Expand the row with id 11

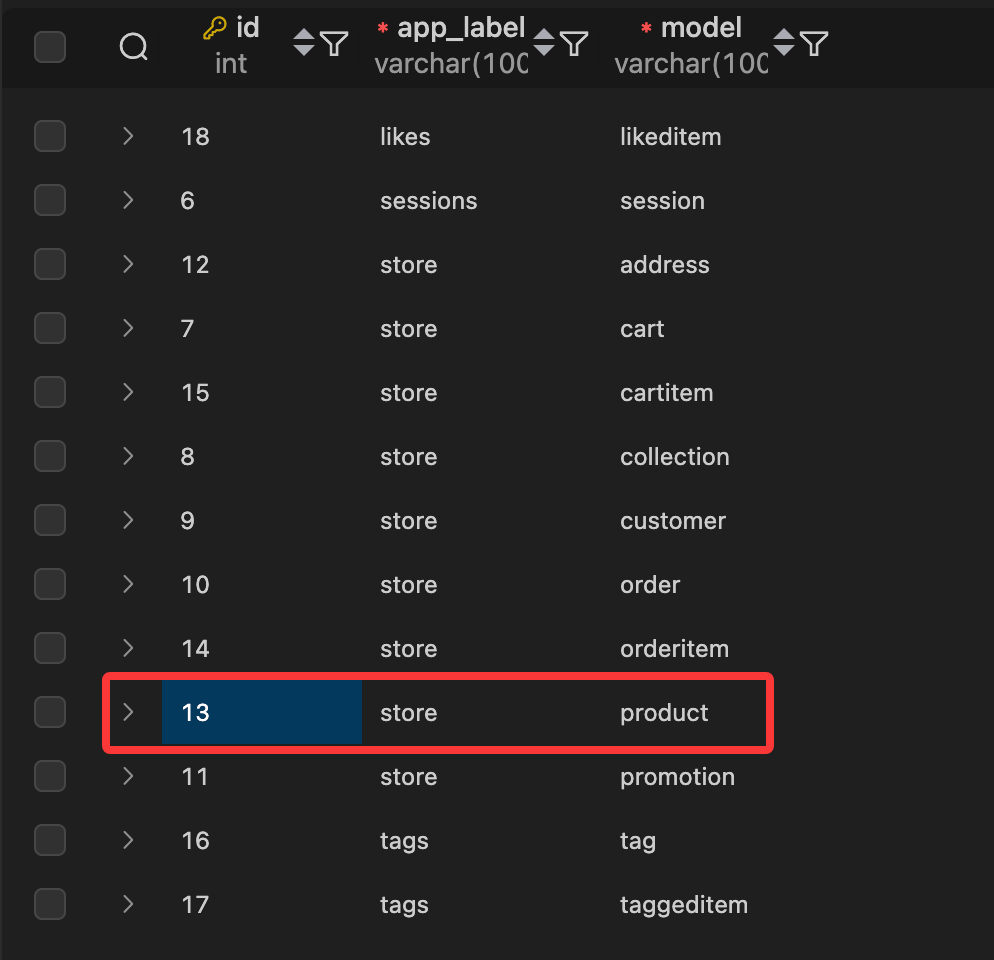click(x=128, y=777)
